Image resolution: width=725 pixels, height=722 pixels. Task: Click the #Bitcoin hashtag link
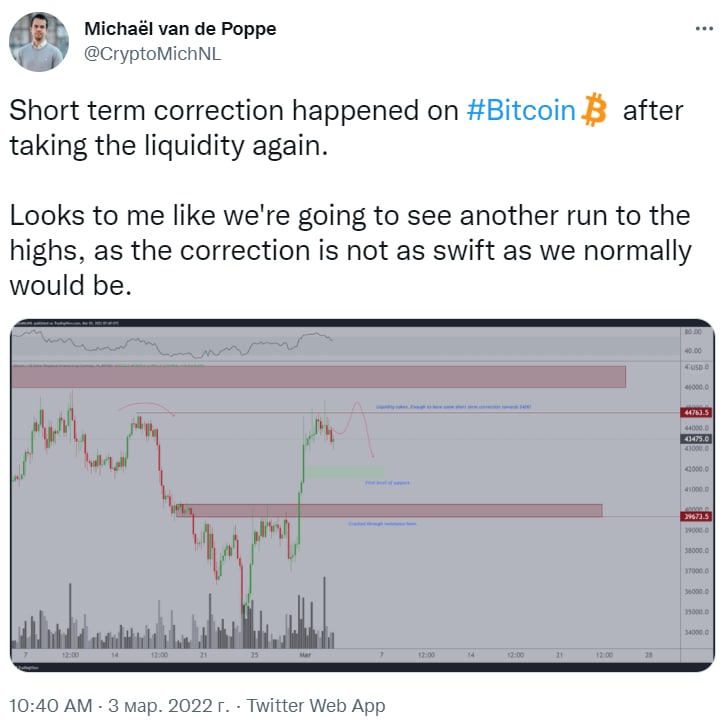coord(521,110)
